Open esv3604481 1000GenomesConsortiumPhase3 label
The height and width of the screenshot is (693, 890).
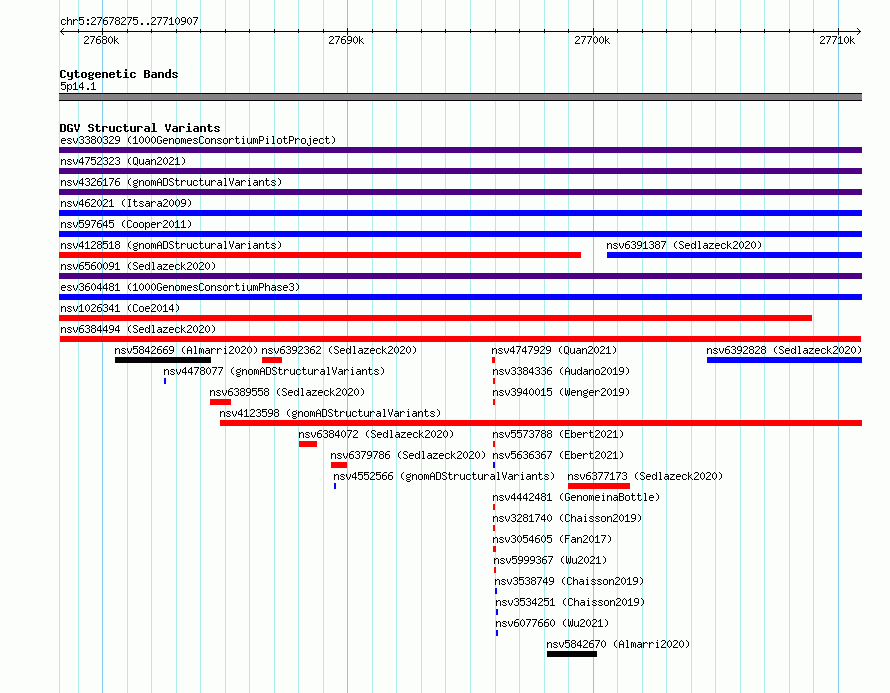[180, 287]
